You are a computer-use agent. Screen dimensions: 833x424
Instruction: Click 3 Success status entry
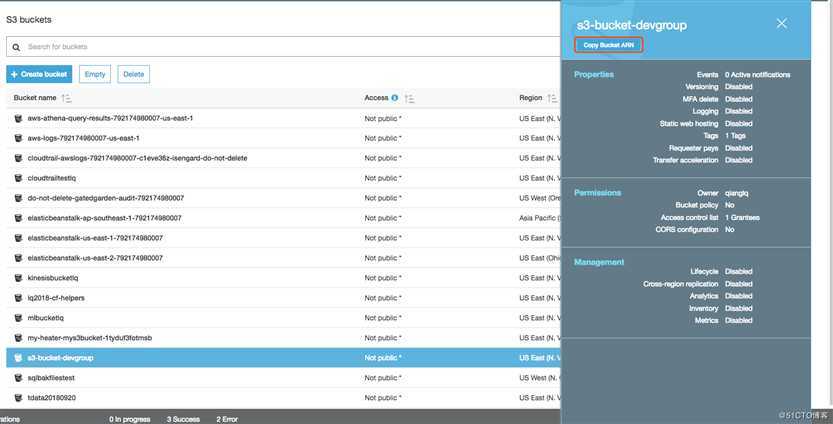pos(183,419)
